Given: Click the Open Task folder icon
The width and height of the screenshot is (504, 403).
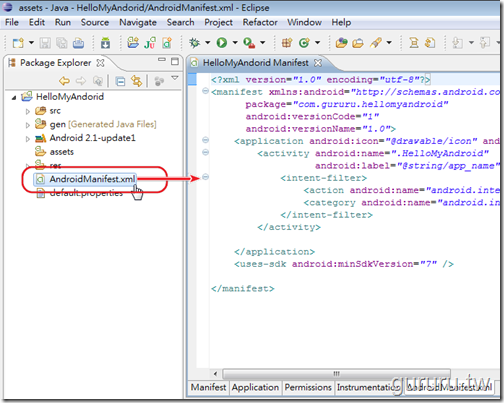Looking at the screenshot, I should coord(358,43).
